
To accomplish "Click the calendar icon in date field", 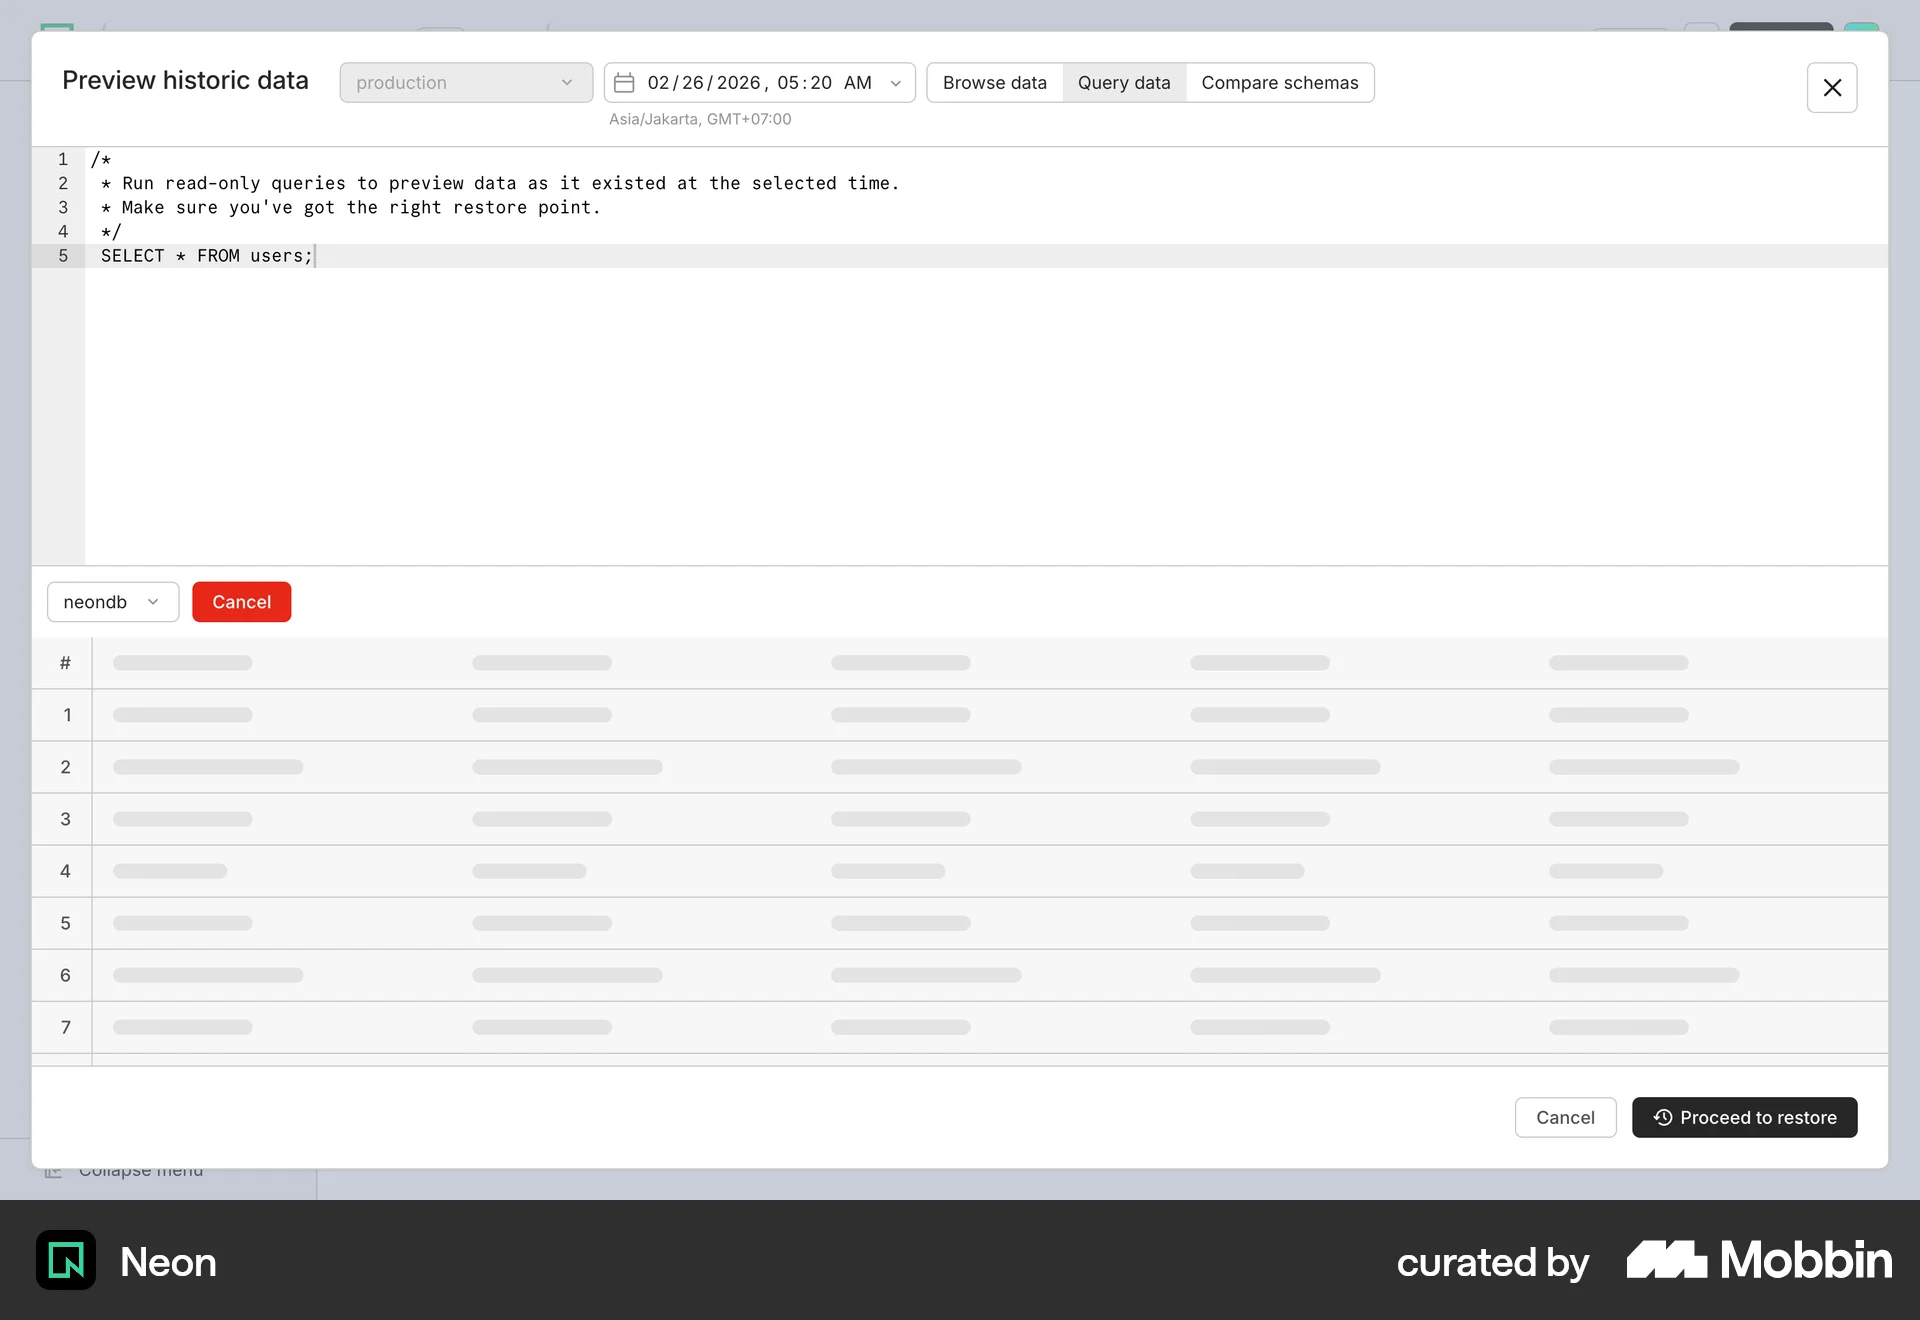I will click(624, 83).
